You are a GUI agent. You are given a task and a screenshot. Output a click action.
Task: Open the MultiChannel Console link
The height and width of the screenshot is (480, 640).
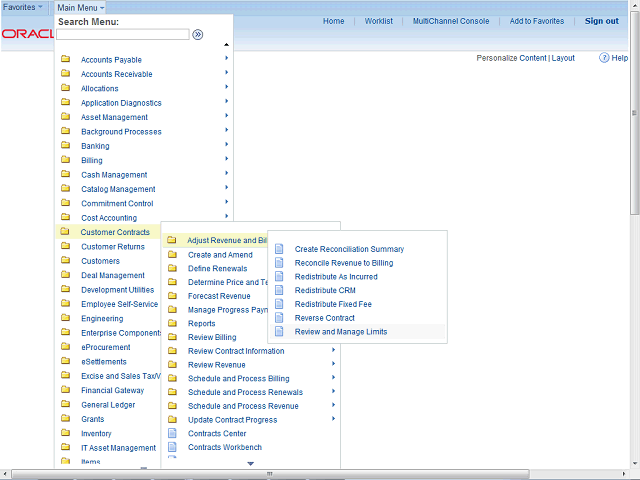[x=451, y=21]
